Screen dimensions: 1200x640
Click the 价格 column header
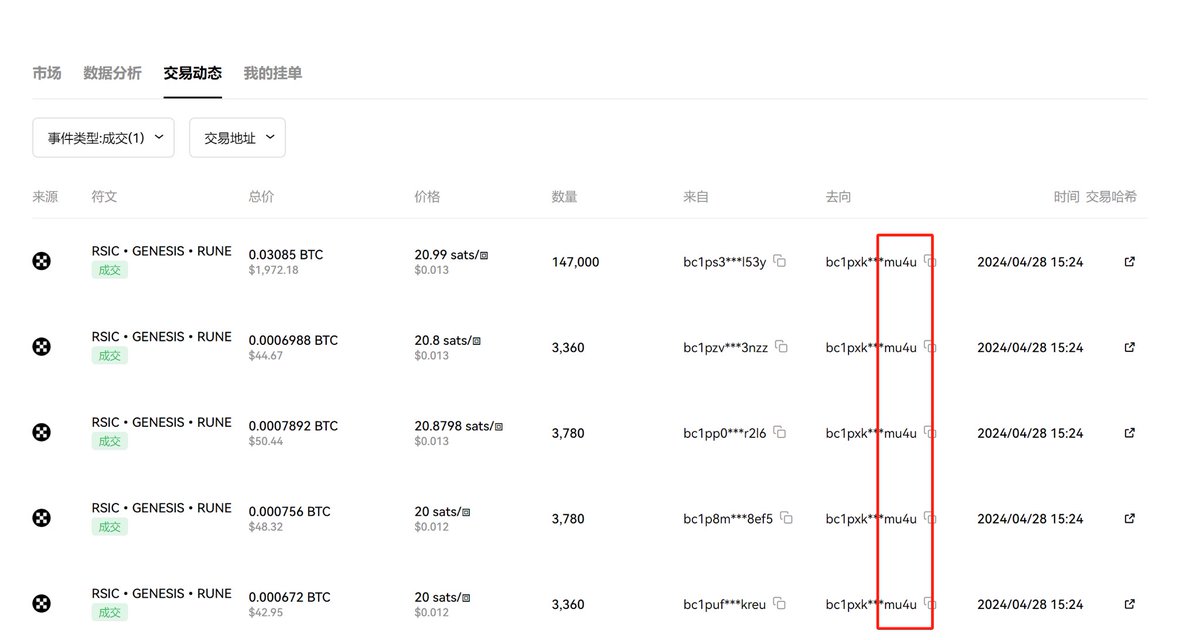click(427, 197)
